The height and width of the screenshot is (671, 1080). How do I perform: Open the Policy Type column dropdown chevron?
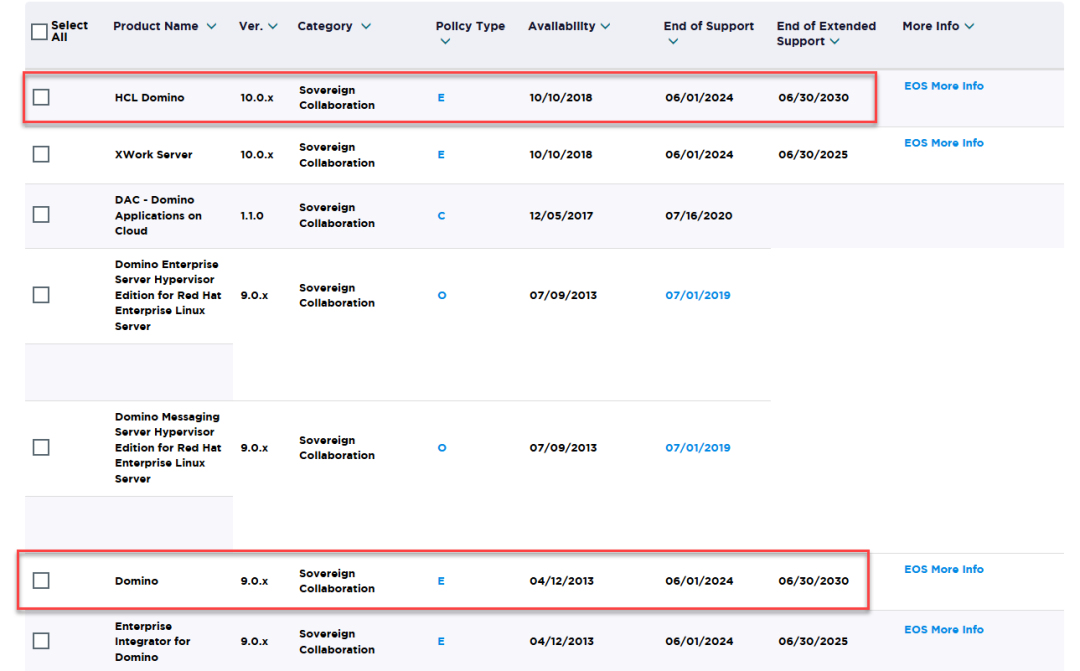coord(445,41)
